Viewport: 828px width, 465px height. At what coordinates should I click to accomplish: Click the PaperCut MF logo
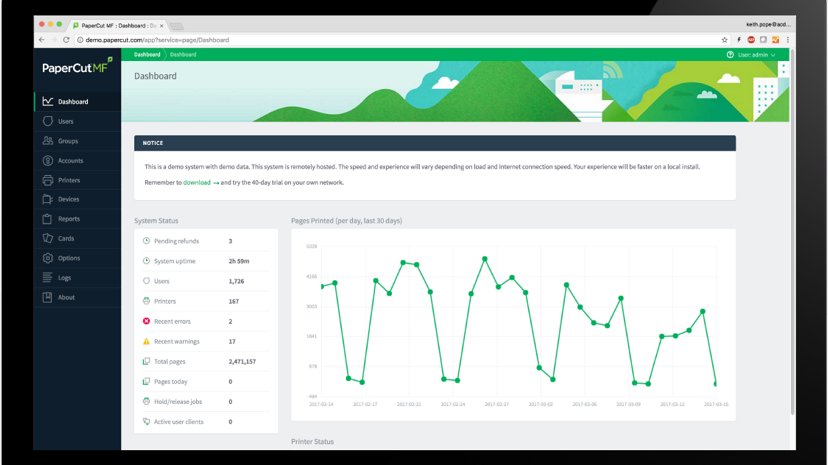(x=78, y=67)
